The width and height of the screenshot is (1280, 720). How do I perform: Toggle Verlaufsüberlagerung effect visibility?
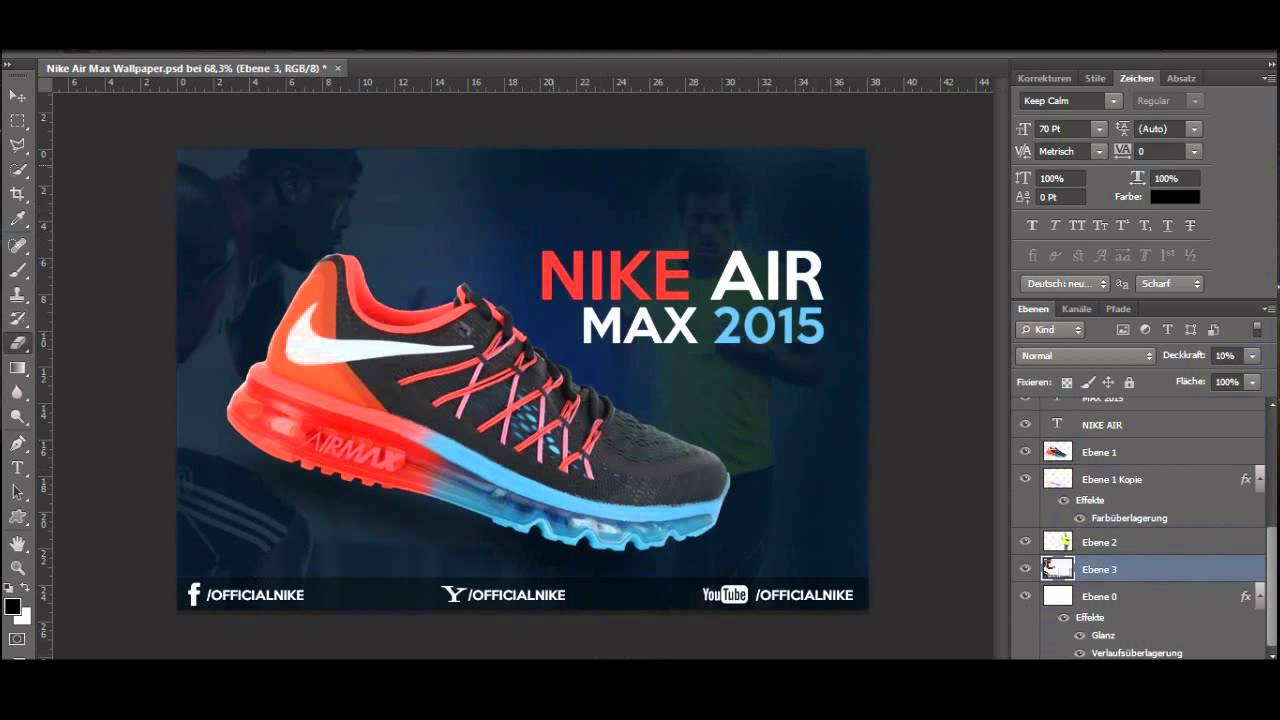point(1080,653)
